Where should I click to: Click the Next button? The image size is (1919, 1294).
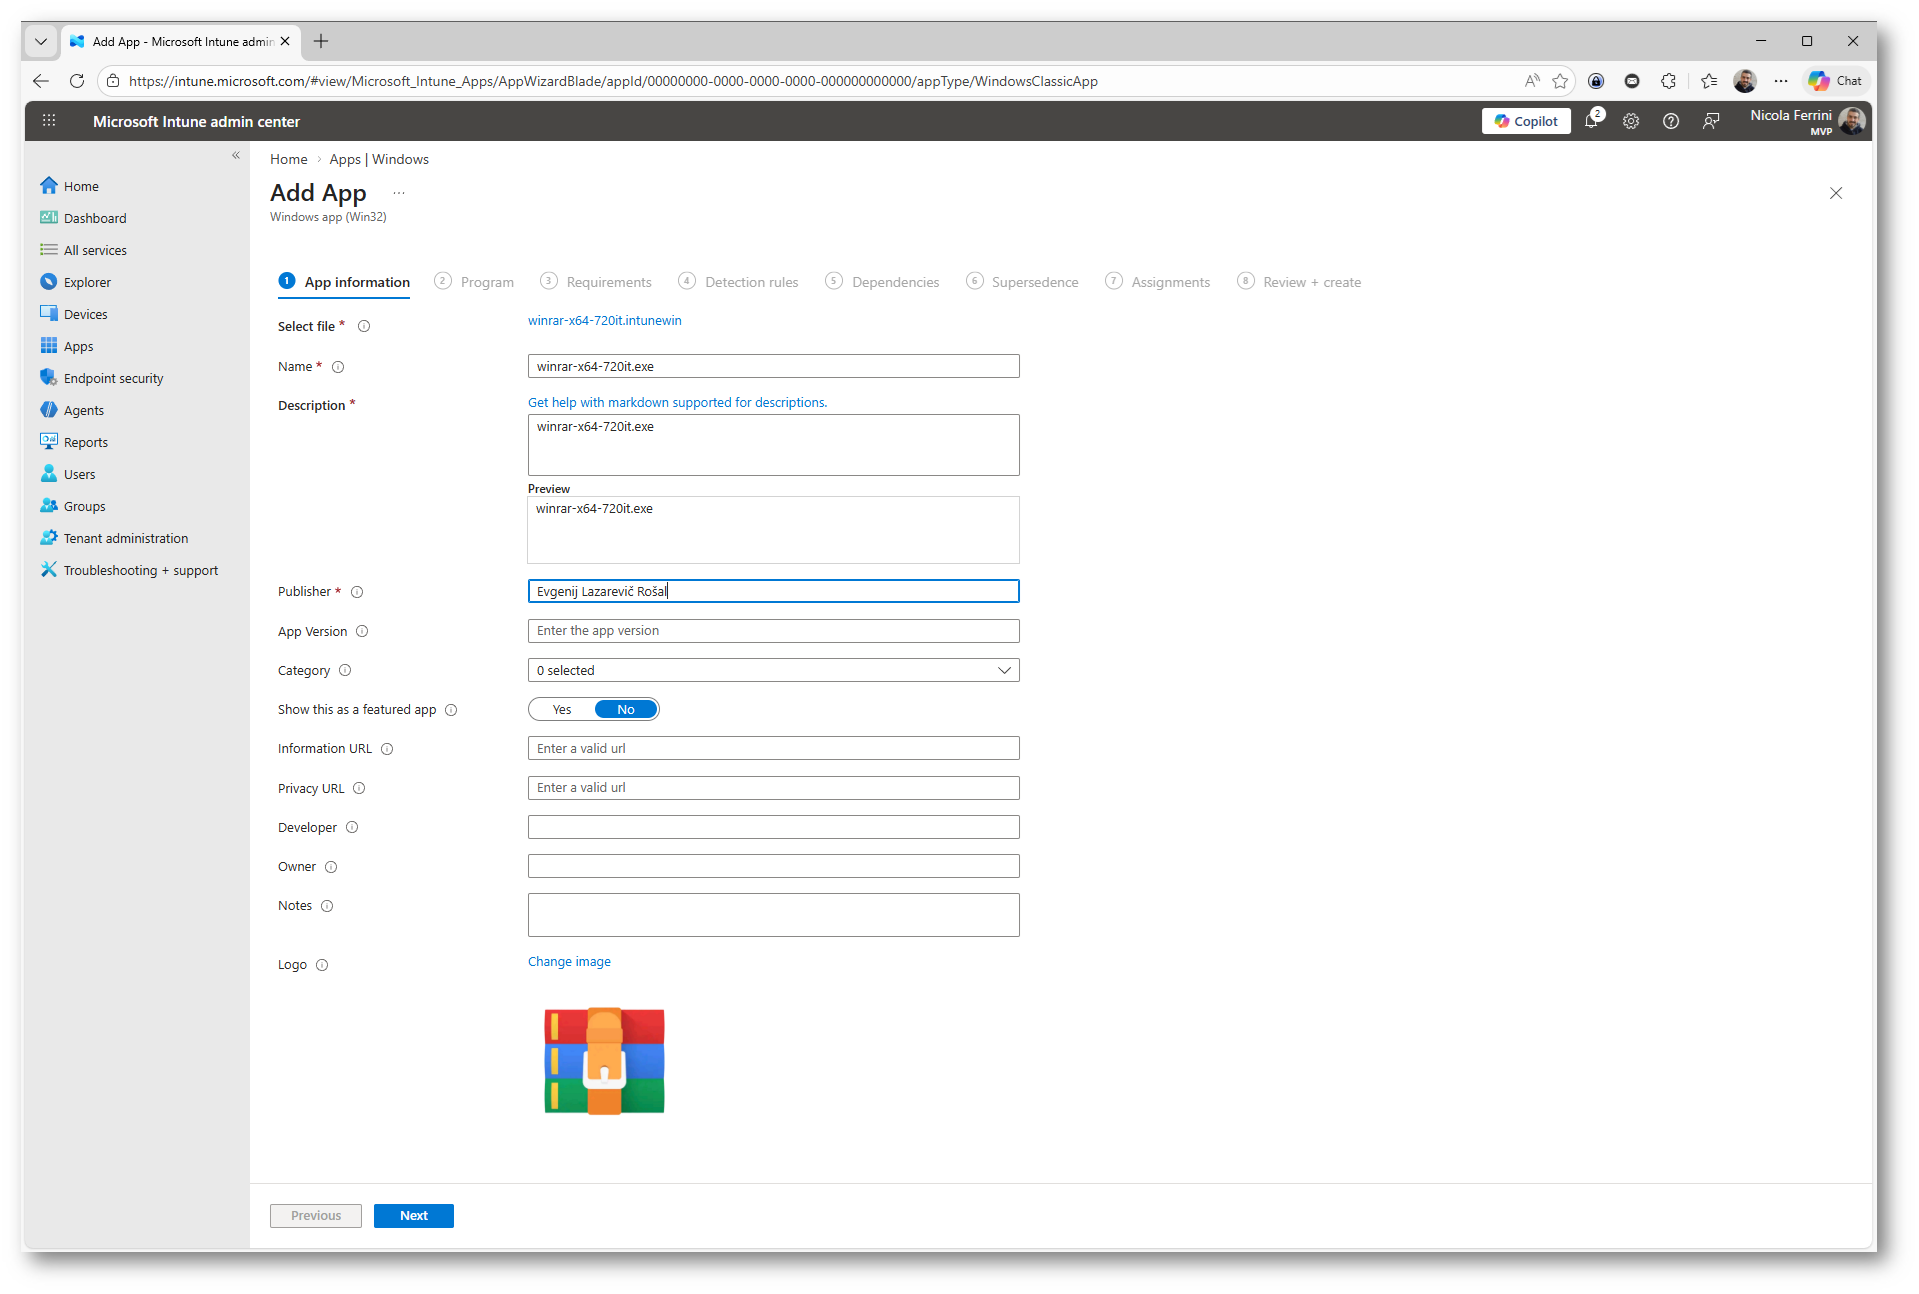[413, 1216]
